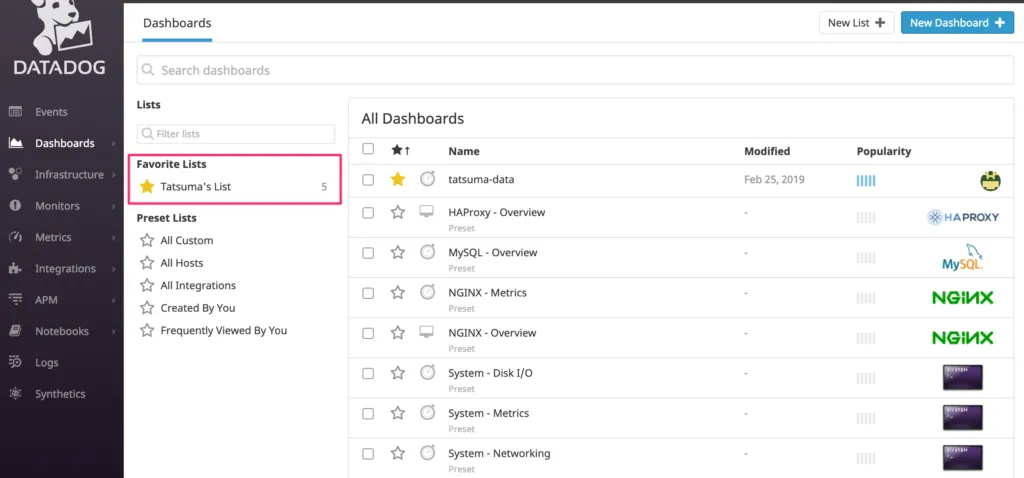Open Infrastructure in the sidebar
1024x478 pixels.
pyautogui.click(x=69, y=174)
